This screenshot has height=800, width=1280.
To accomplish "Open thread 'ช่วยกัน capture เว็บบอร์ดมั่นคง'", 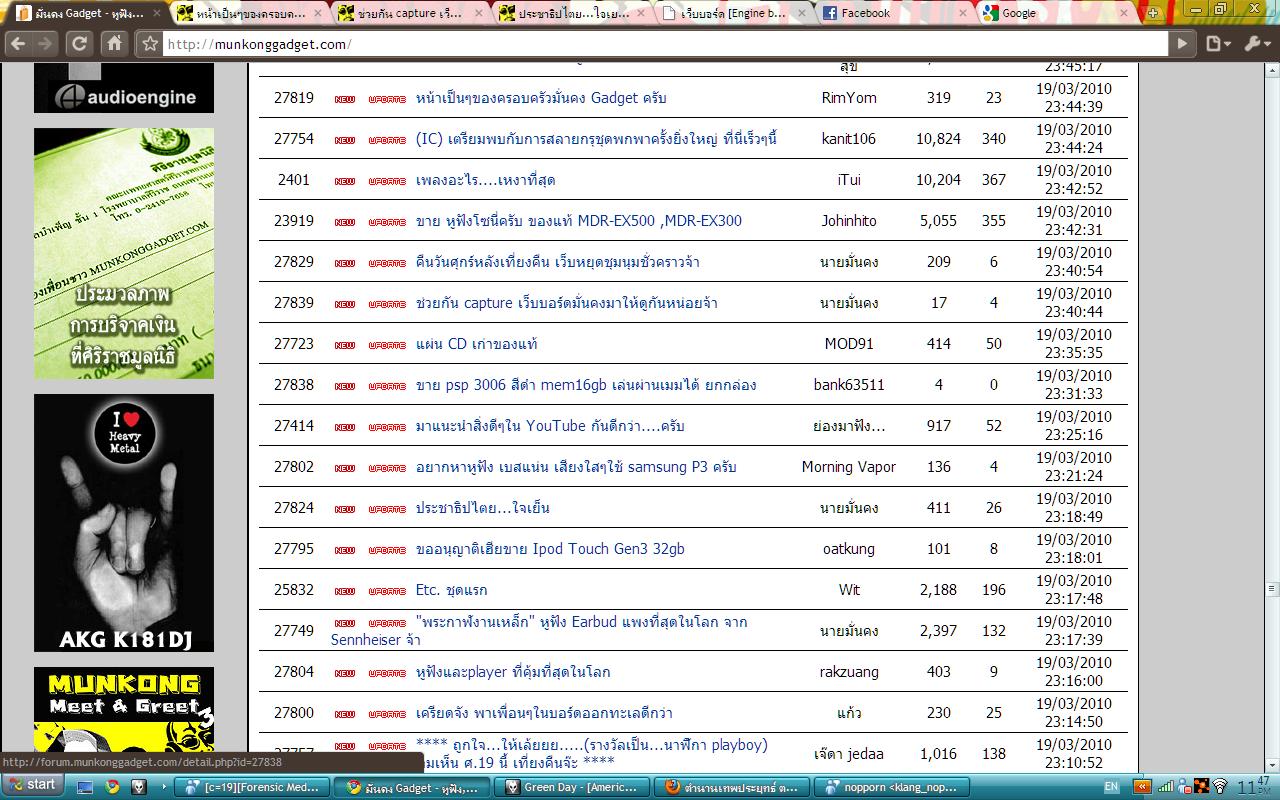I will tap(567, 303).
